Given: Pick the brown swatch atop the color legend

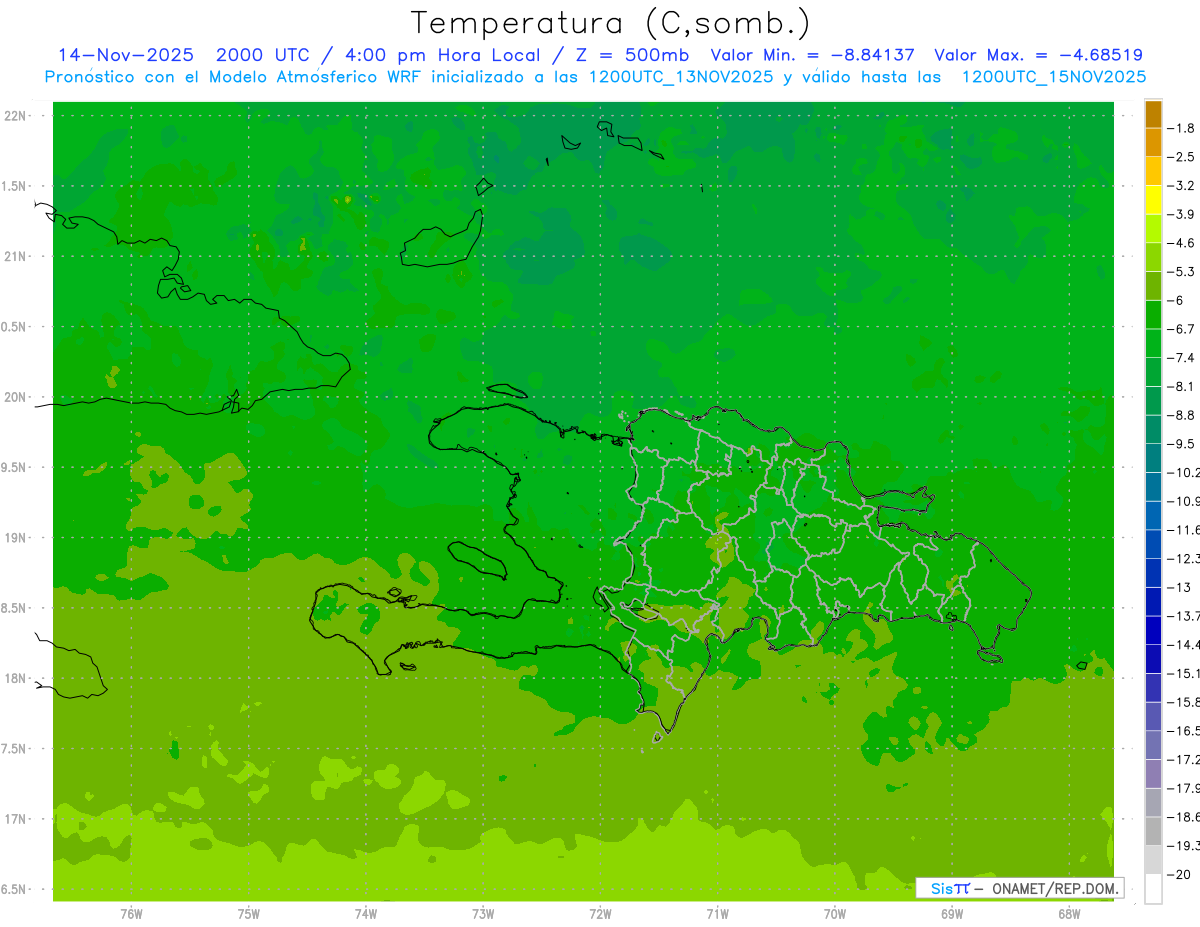Looking at the screenshot, I should click(x=1153, y=115).
